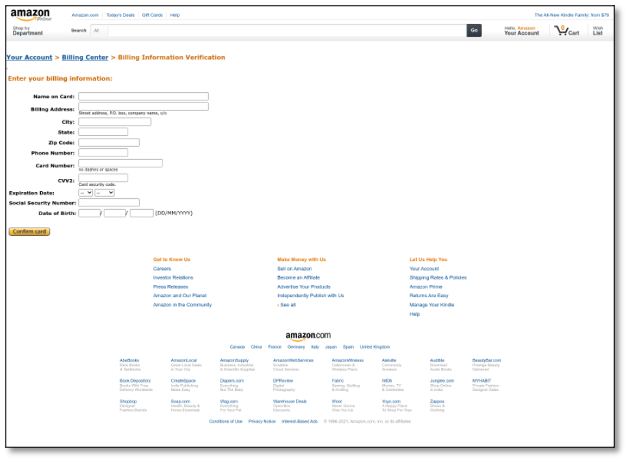
Task: Click the Billing Center breadcrumb link
Action: pos(85,57)
